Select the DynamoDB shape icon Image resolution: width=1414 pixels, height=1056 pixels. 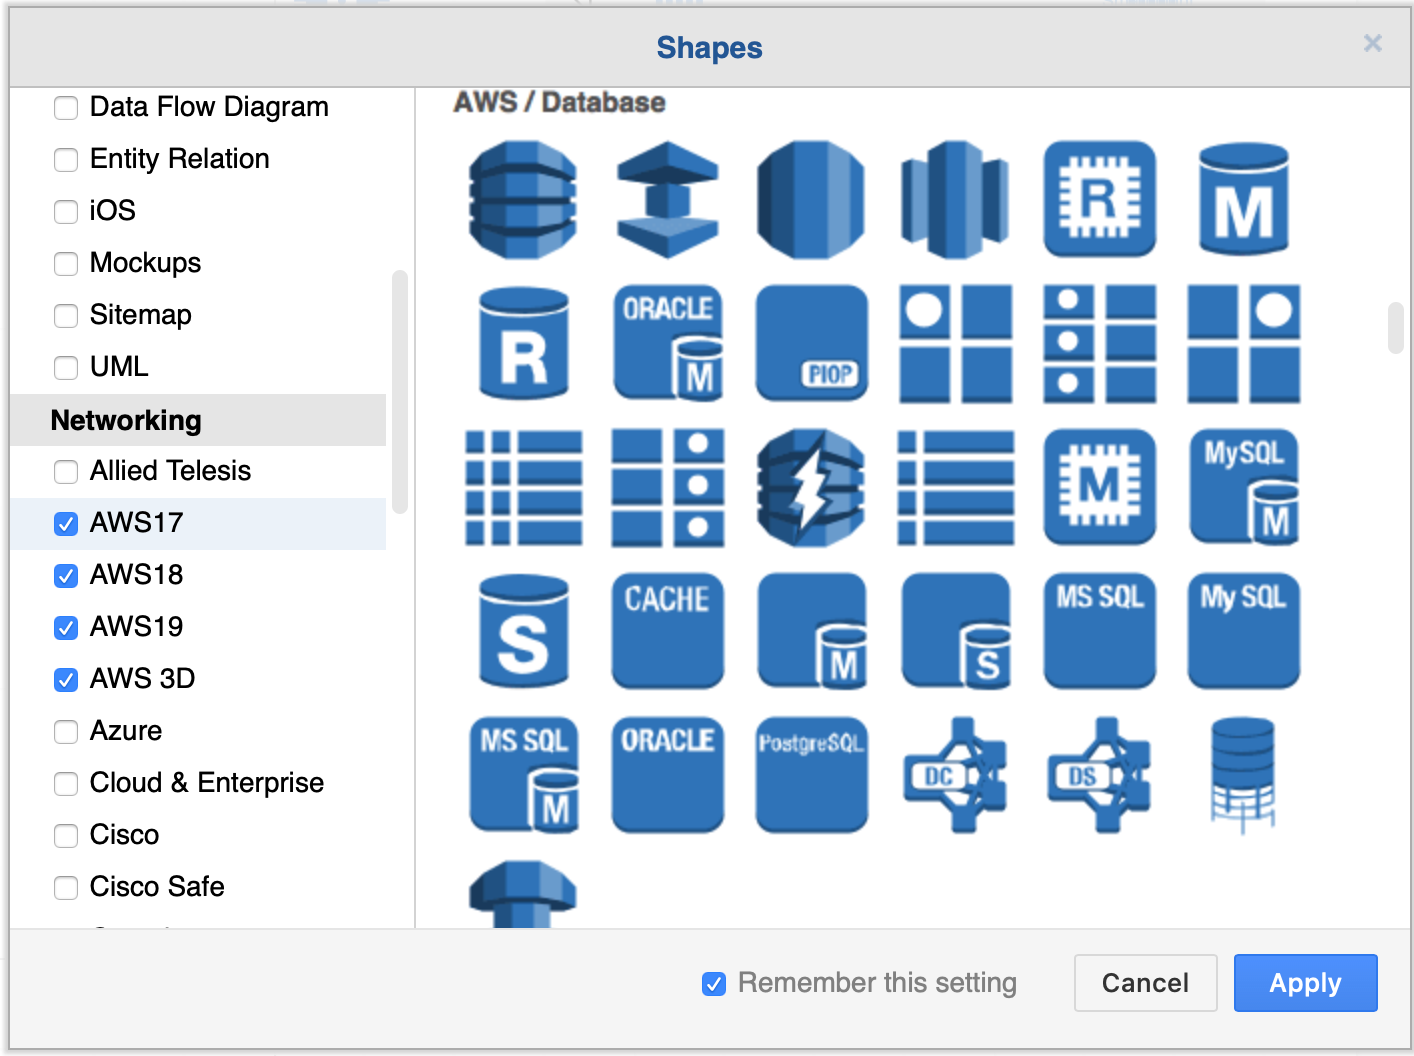pos(523,197)
